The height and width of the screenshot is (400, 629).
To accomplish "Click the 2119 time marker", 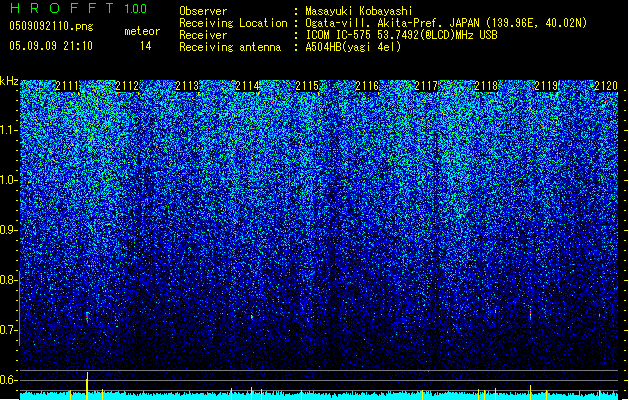I will tap(546, 86).
